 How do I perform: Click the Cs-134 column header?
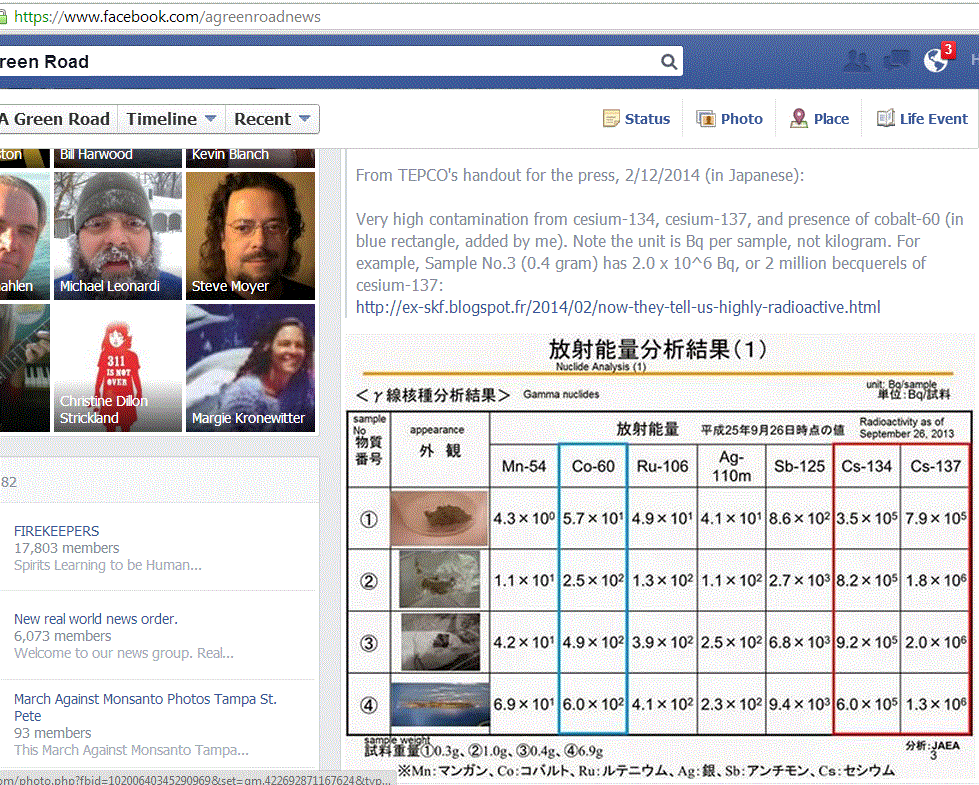pyautogui.click(x=867, y=466)
